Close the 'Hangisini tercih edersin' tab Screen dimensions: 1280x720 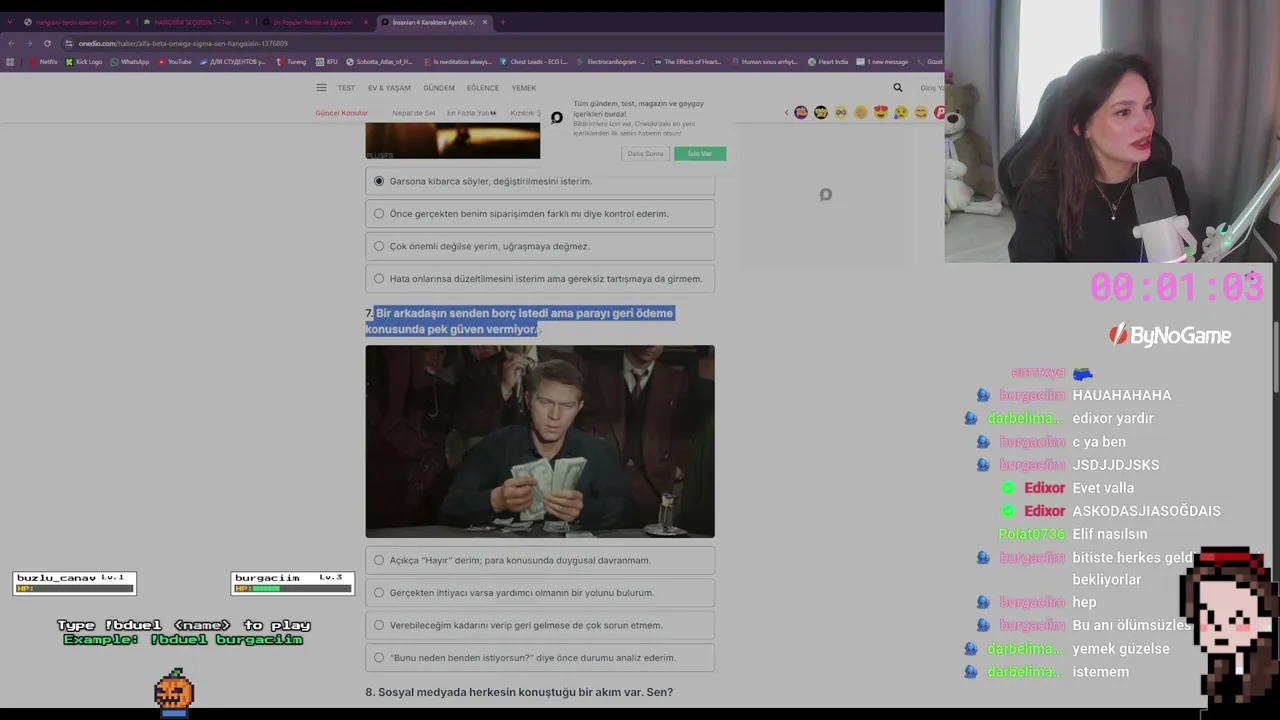pyautogui.click(x=127, y=22)
